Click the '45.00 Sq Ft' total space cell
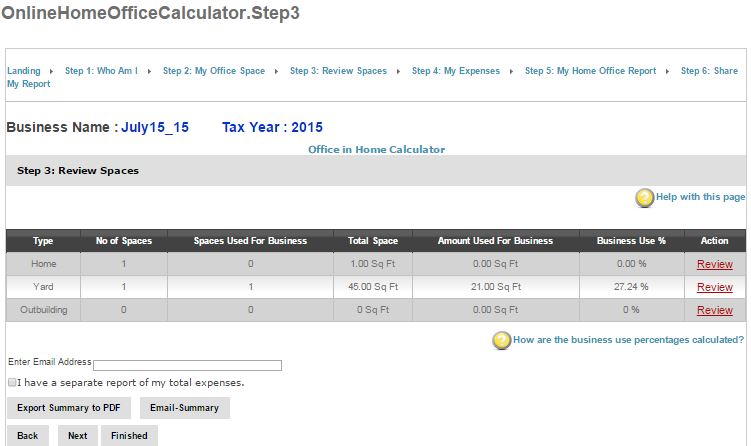 click(x=373, y=287)
